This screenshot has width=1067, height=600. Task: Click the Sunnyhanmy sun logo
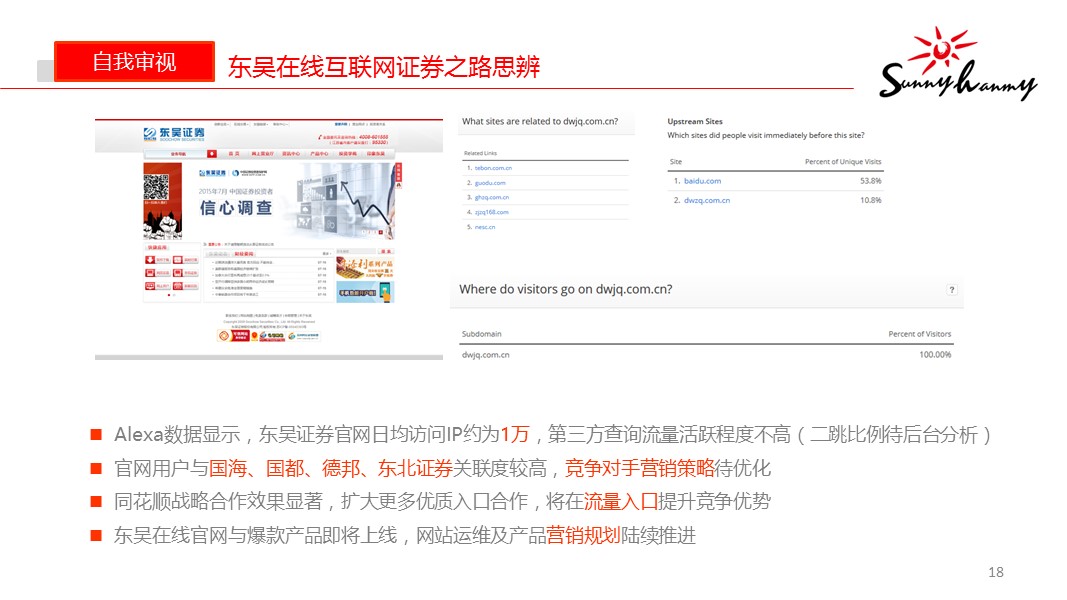[958, 63]
